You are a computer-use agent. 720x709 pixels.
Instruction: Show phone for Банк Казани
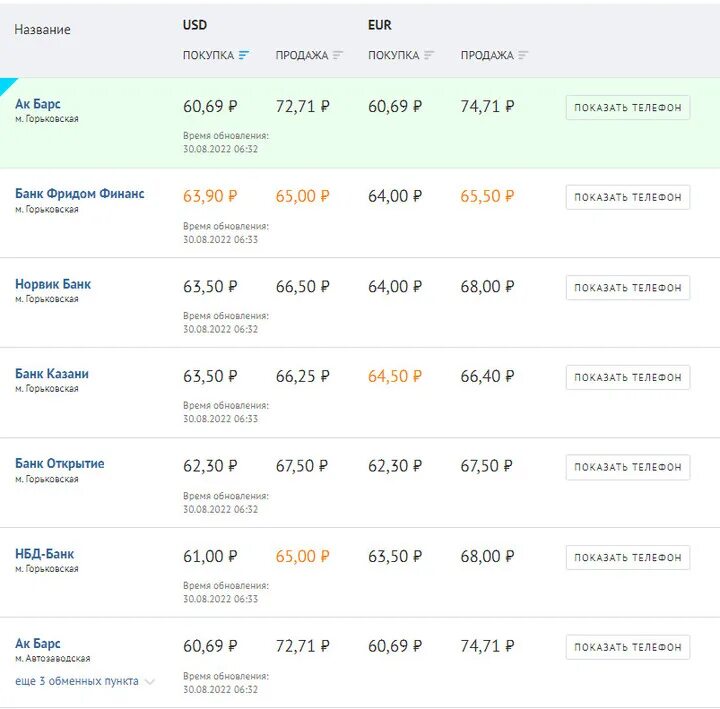(627, 378)
